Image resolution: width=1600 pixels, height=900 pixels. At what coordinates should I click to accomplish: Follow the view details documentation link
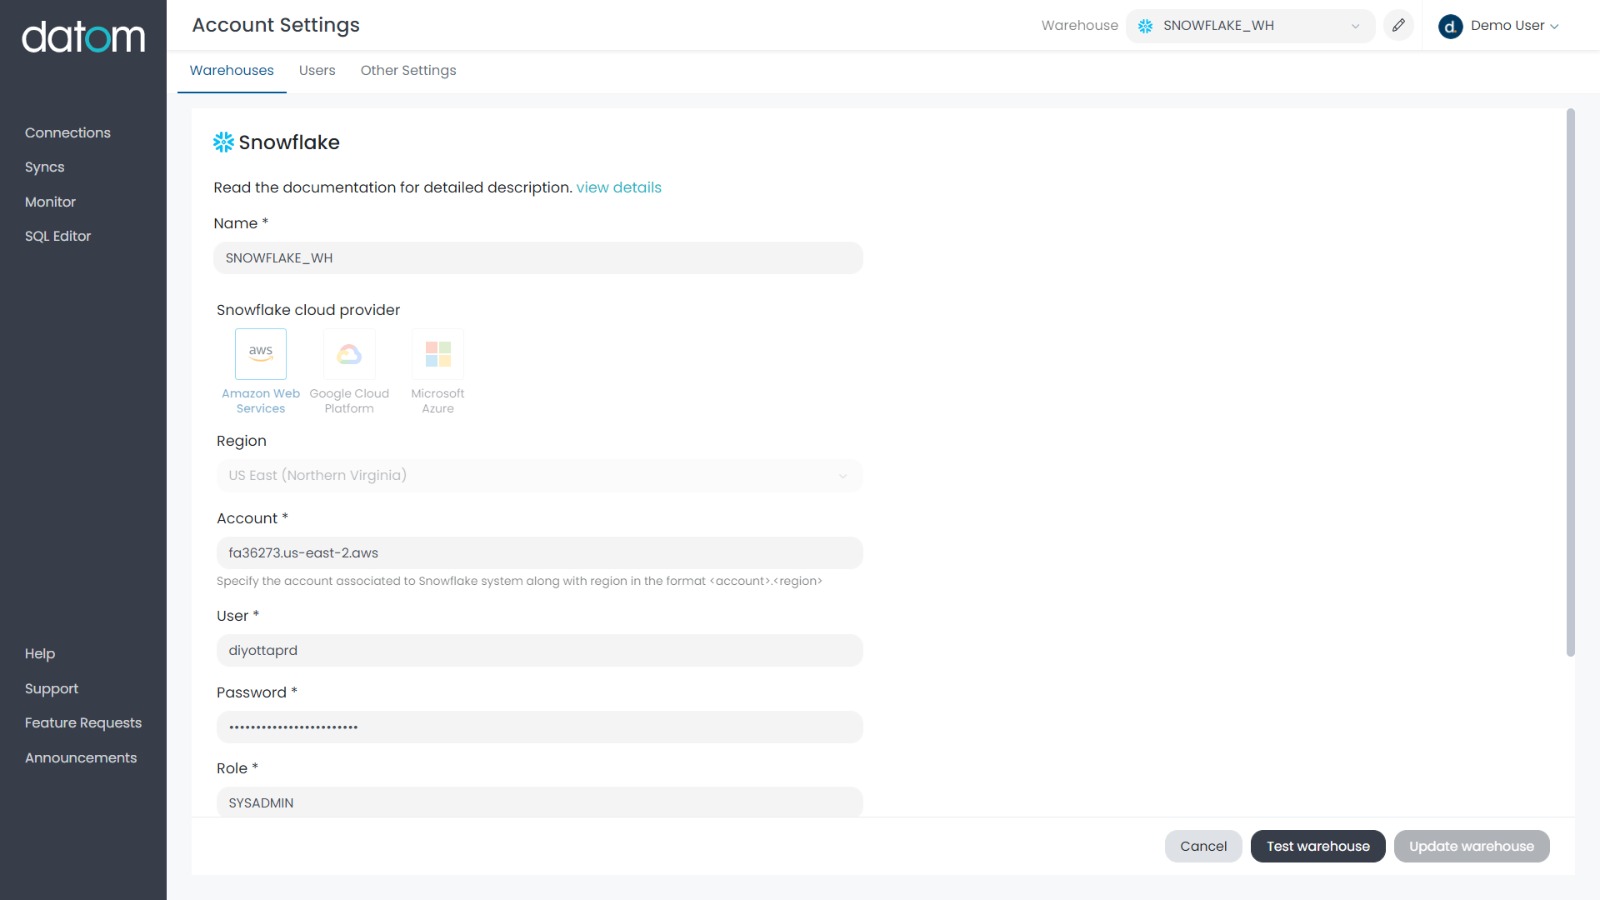(619, 188)
